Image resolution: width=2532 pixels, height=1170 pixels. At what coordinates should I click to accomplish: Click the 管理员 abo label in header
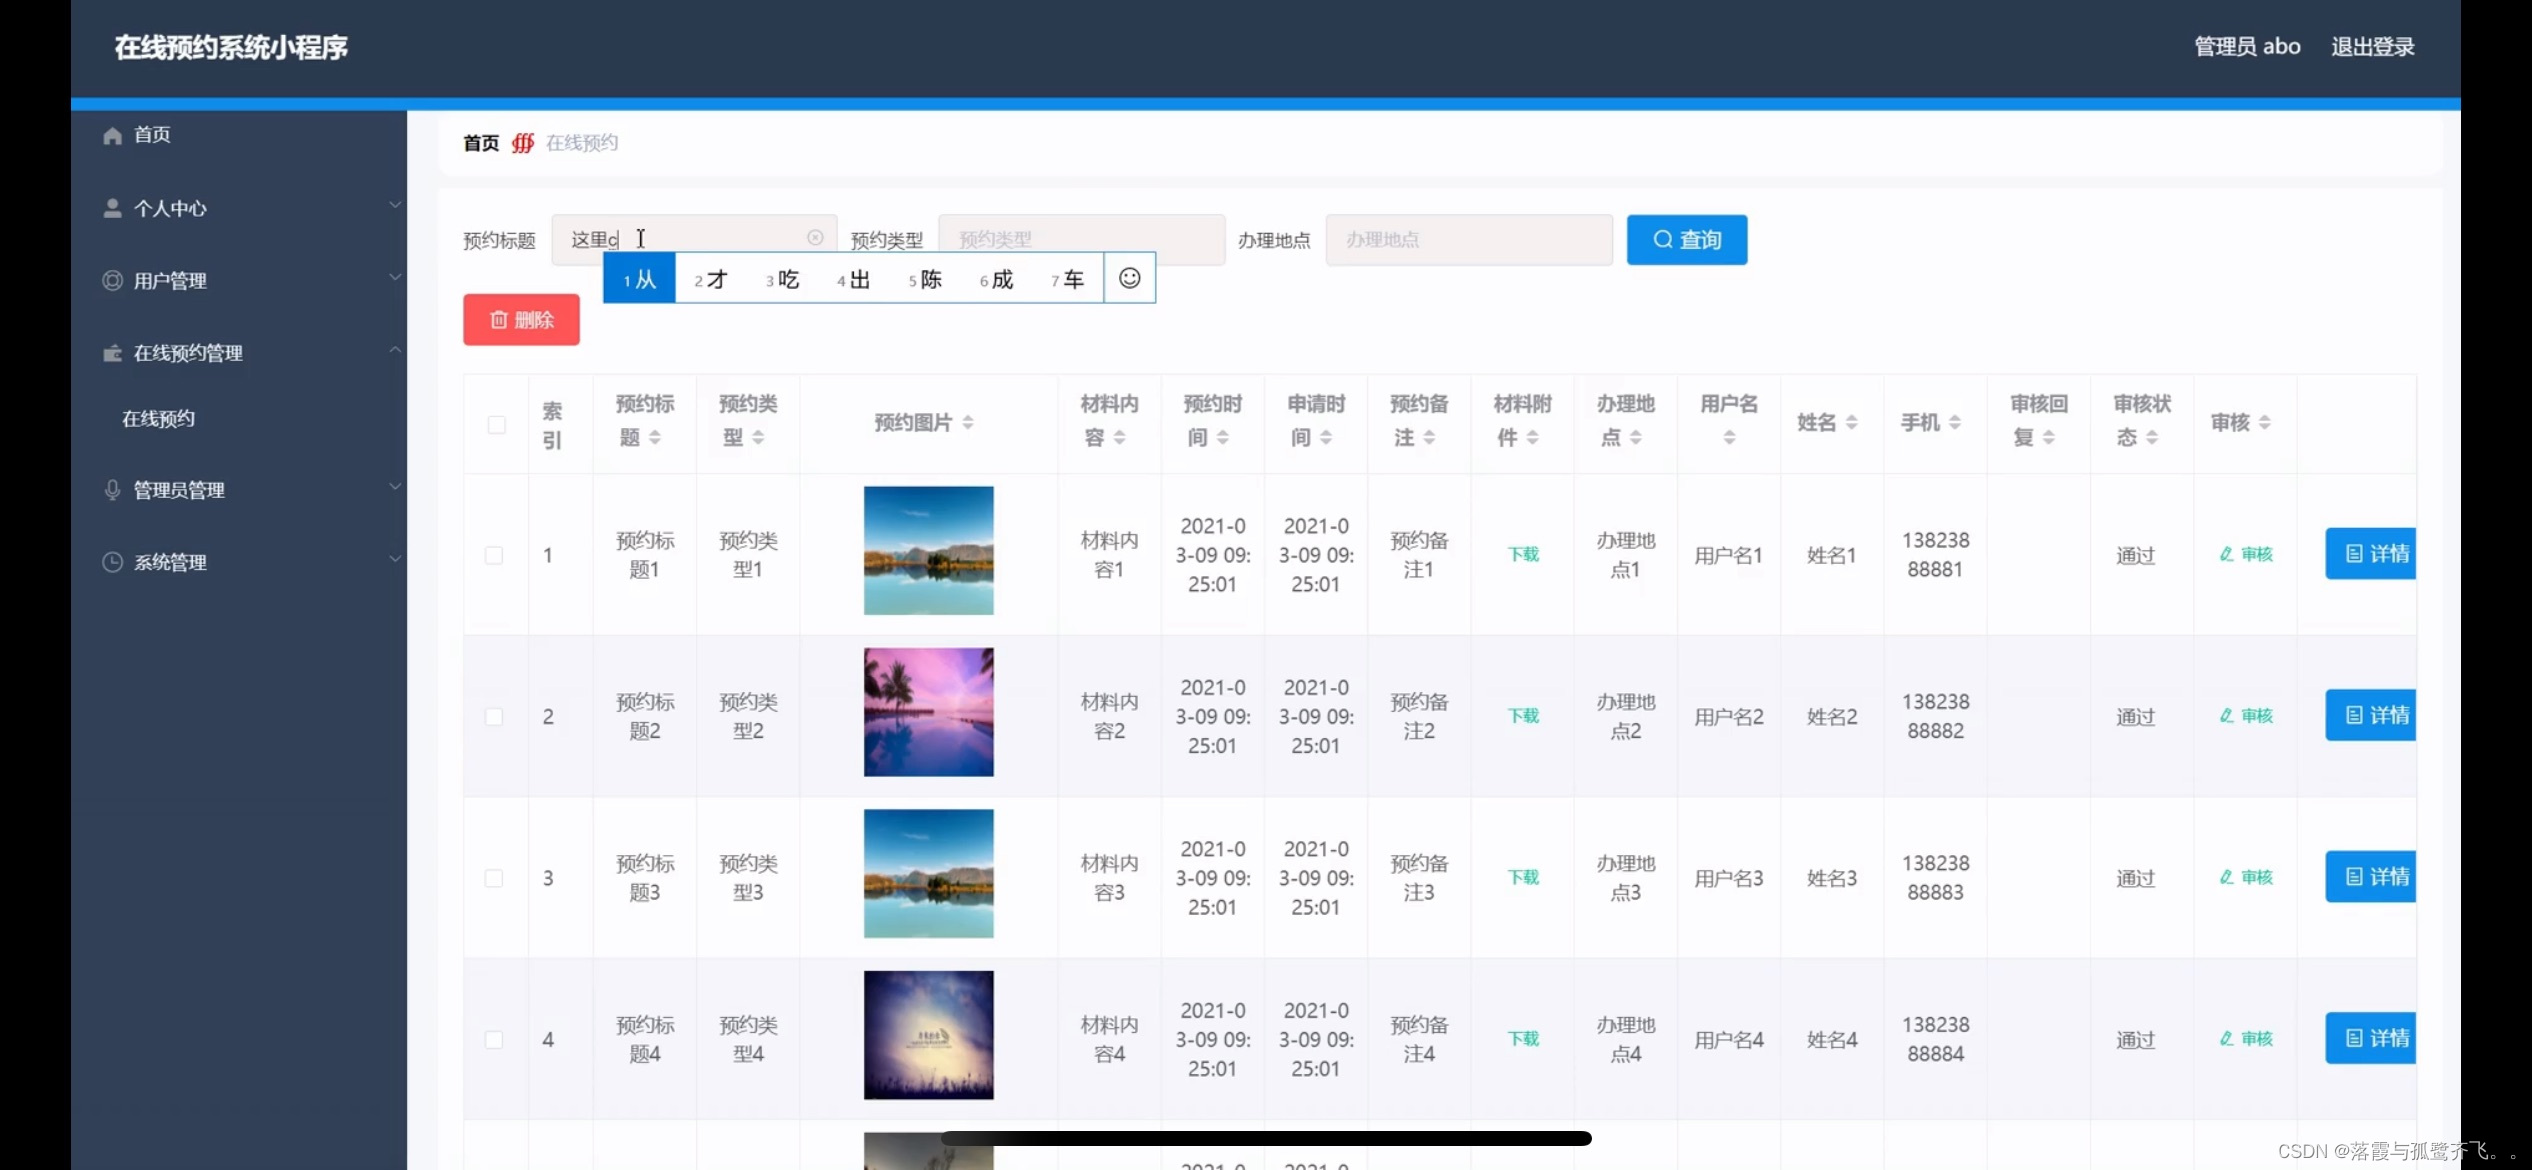(x=2247, y=47)
